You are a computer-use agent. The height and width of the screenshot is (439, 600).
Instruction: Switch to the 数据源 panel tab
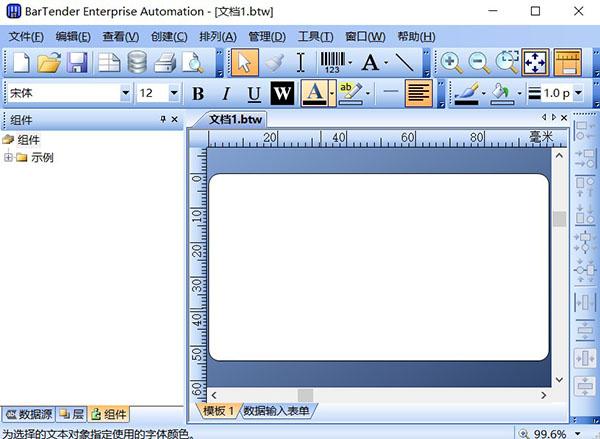[29, 414]
